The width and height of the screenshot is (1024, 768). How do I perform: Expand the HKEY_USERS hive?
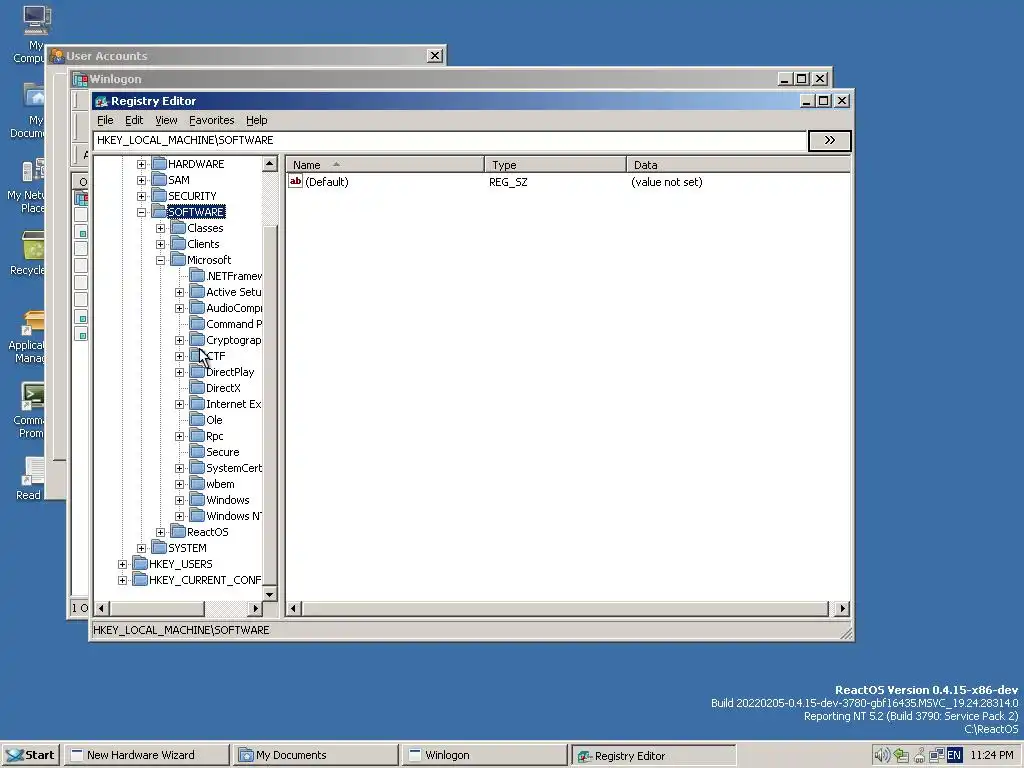(x=122, y=564)
